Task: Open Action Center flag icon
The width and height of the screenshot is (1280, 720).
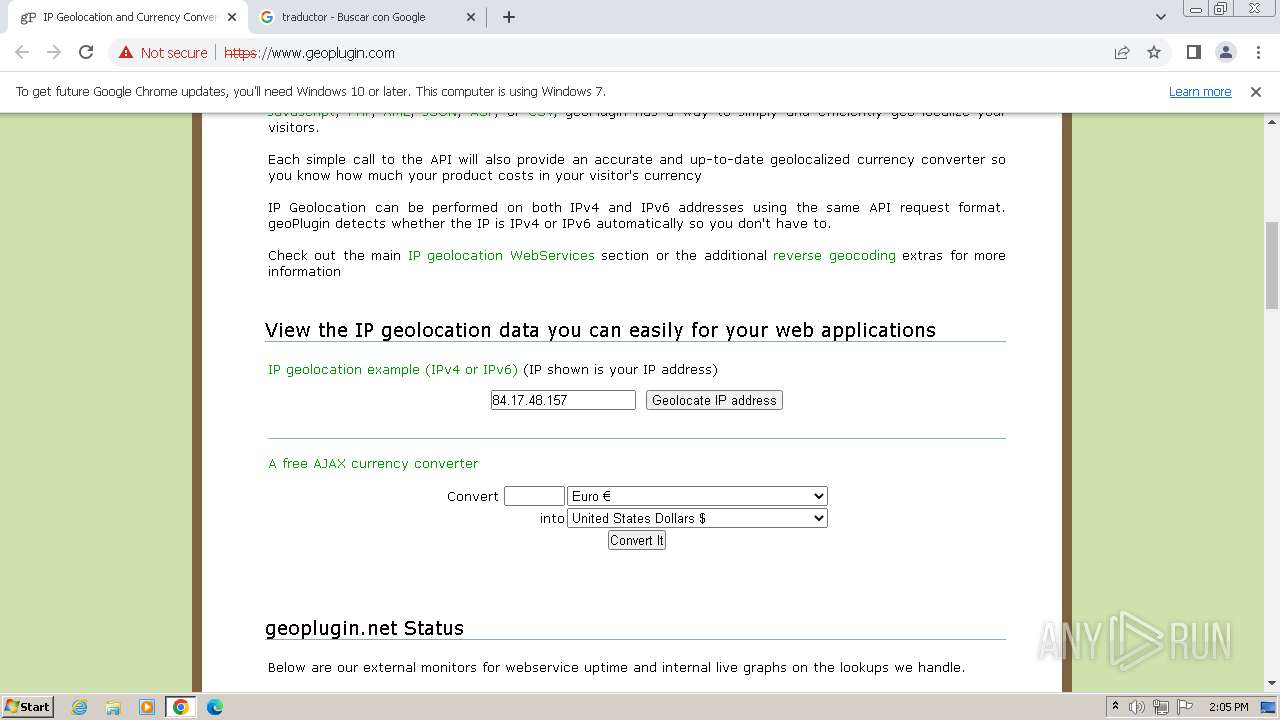Action: point(1185,707)
